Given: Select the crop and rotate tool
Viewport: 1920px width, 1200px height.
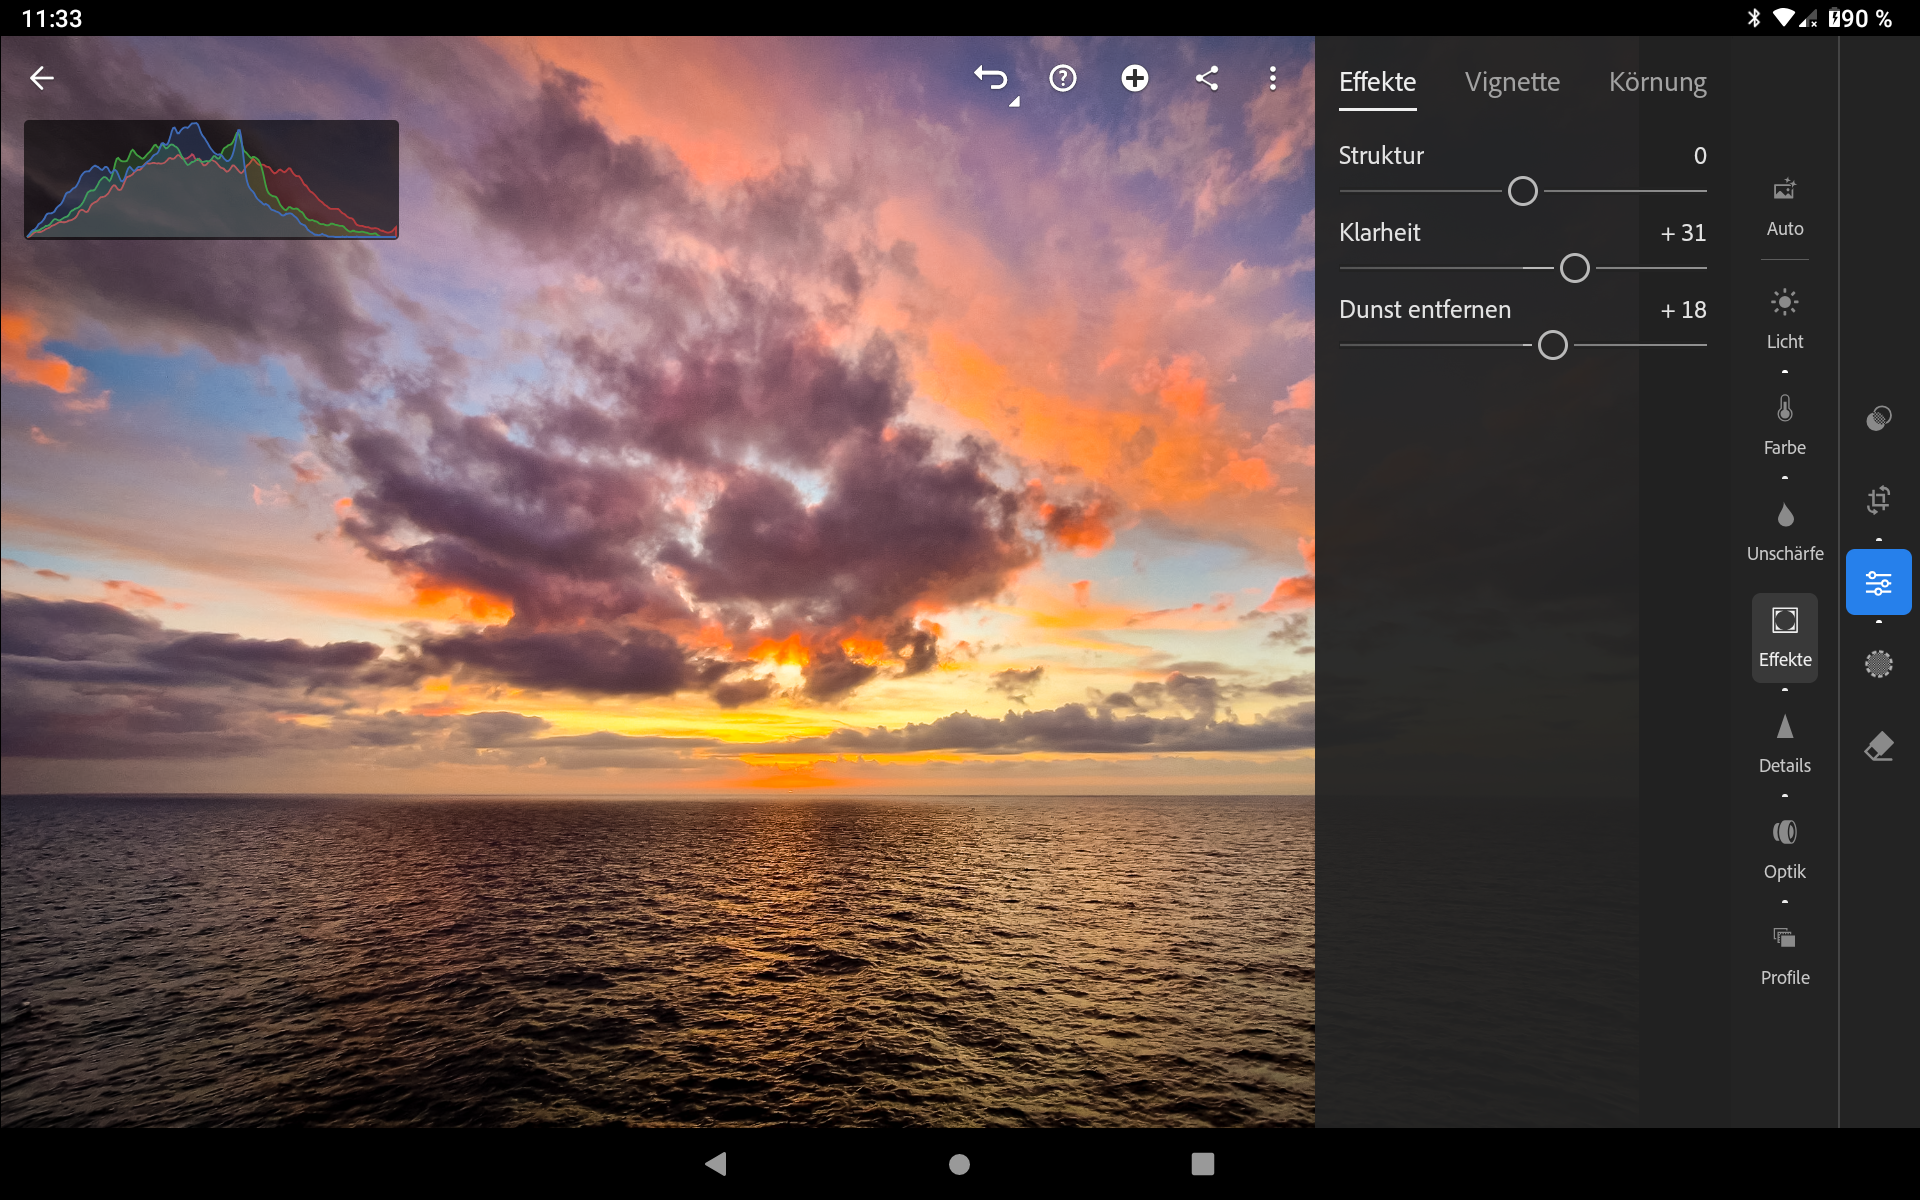Looking at the screenshot, I should tap(1878, 499).
